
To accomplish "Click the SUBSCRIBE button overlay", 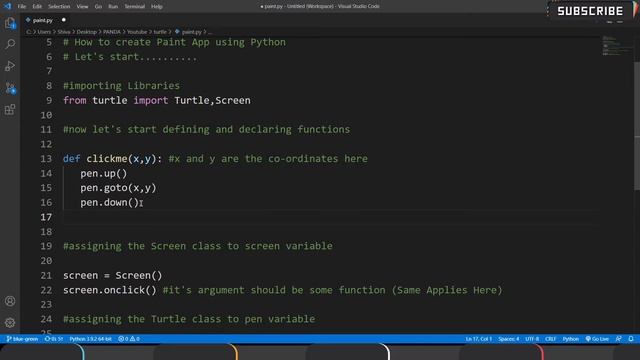I will (x=590, y=11).
